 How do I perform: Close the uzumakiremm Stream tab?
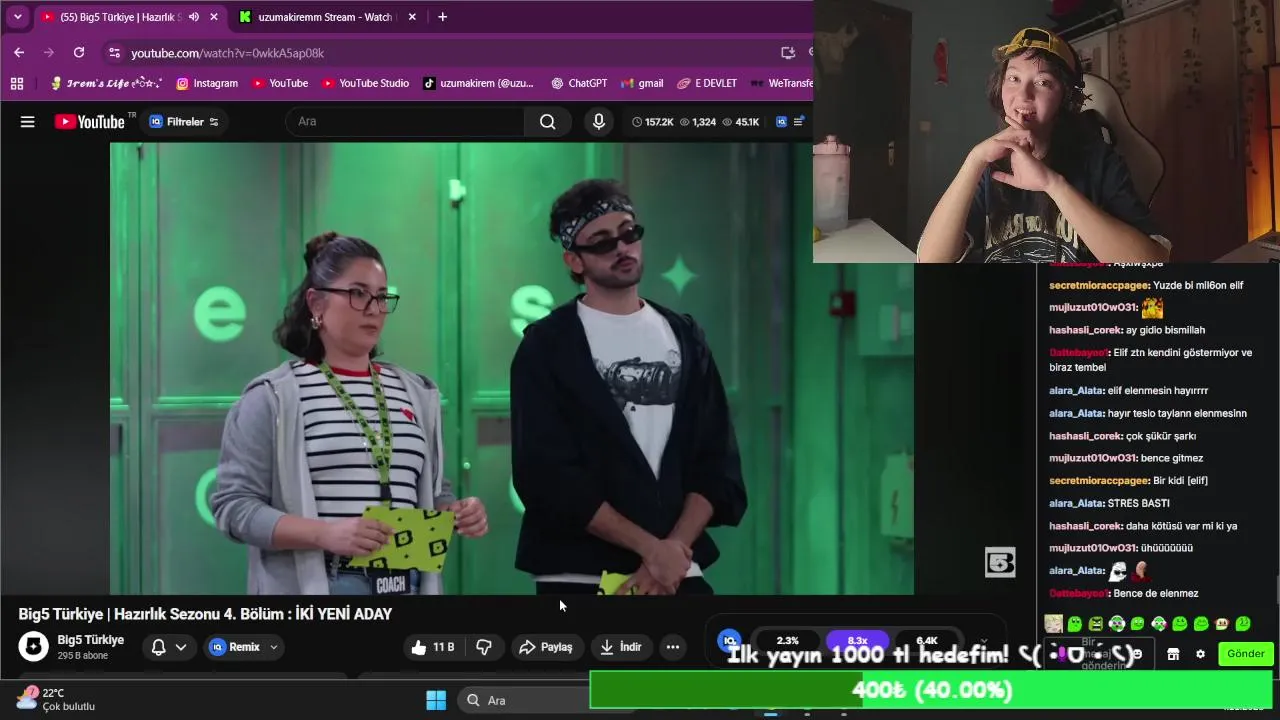click(x=411, y=17)
